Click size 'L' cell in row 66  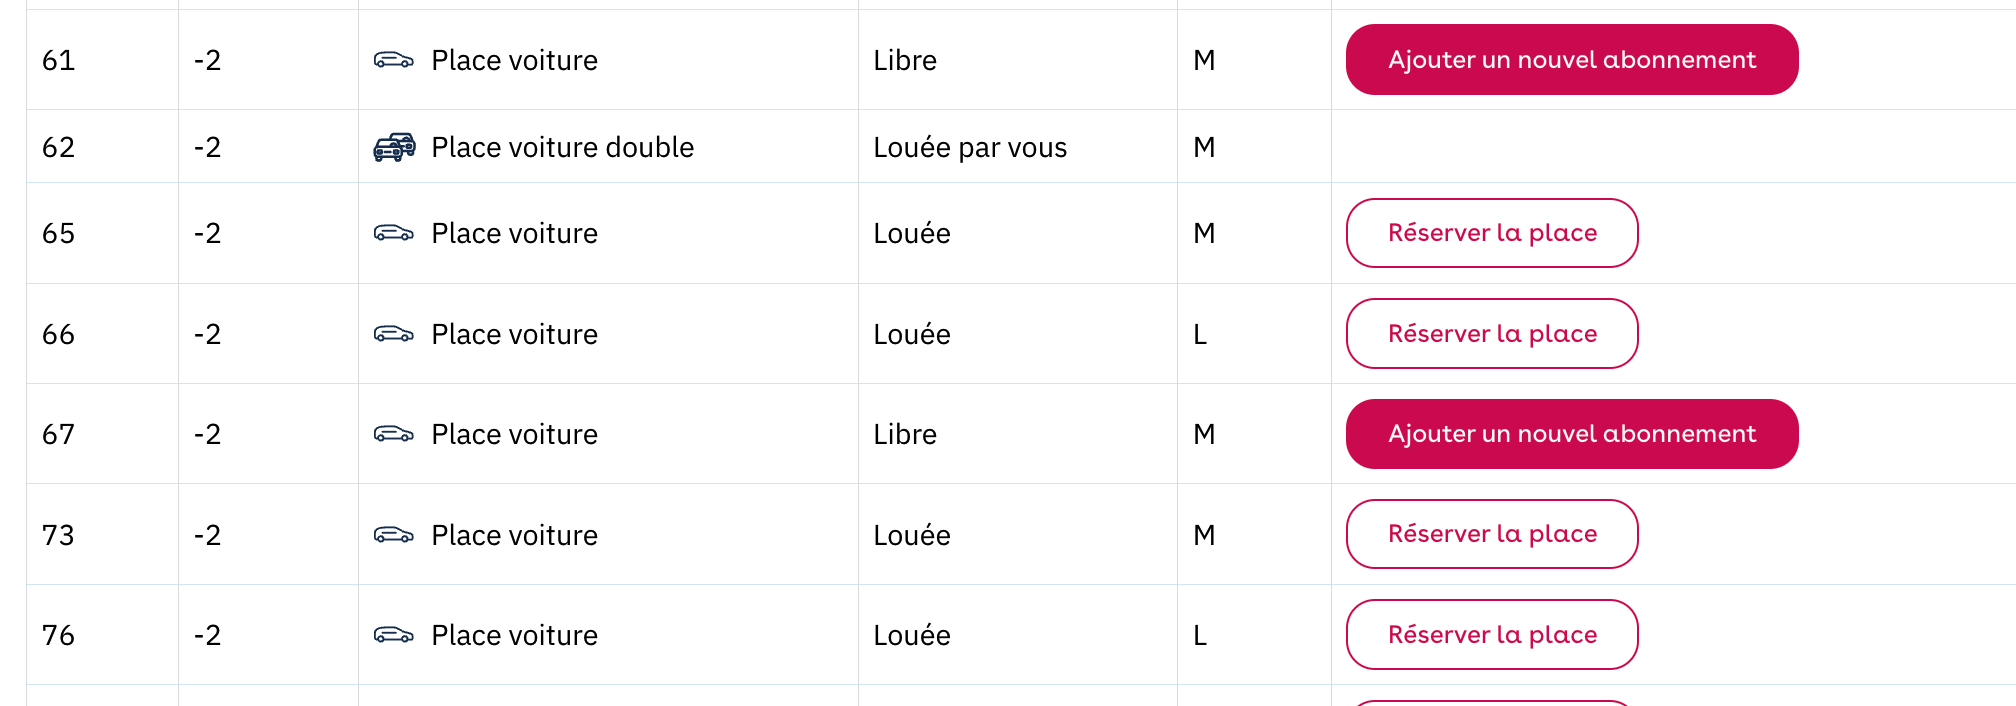[x=1254, y=334]
